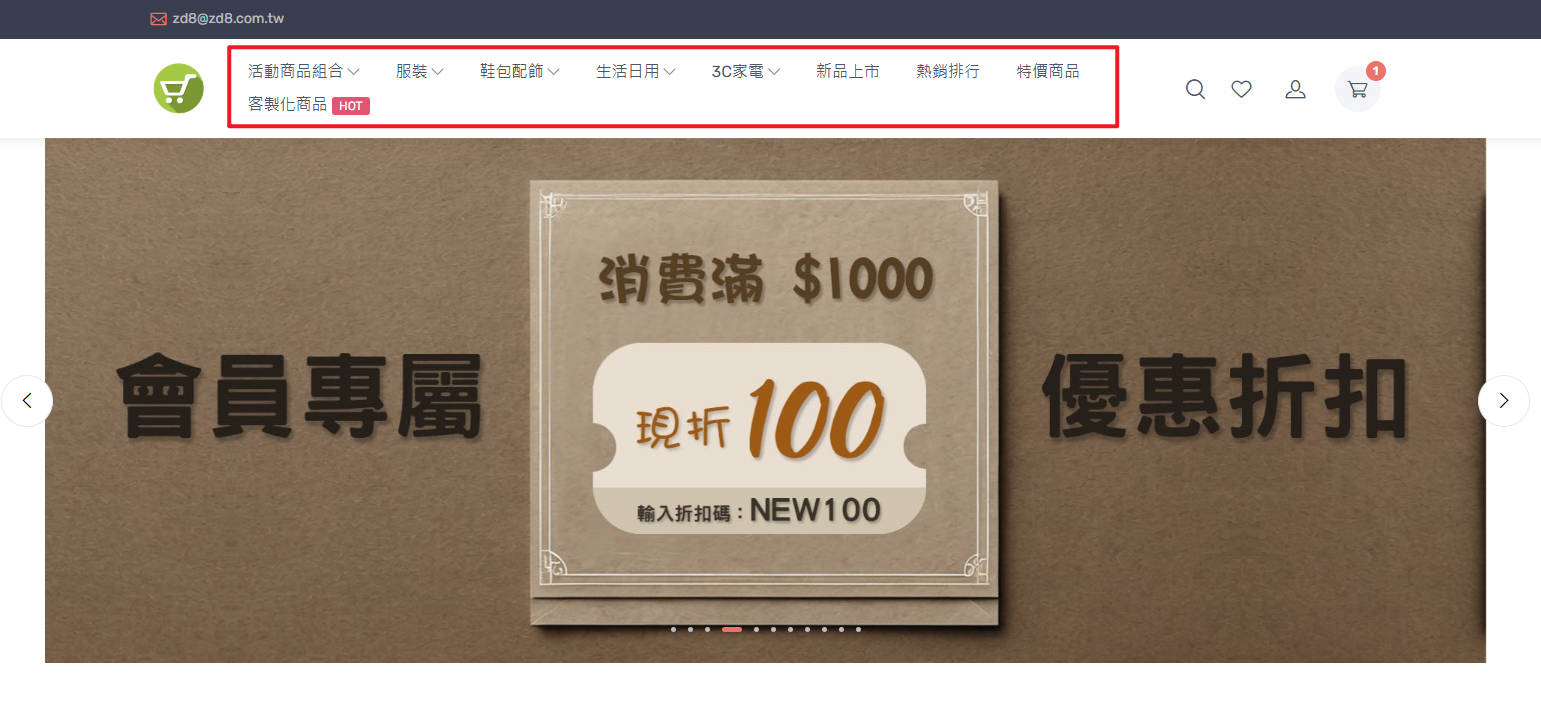Go to 熱銷排行 menu item

(948, 71)
